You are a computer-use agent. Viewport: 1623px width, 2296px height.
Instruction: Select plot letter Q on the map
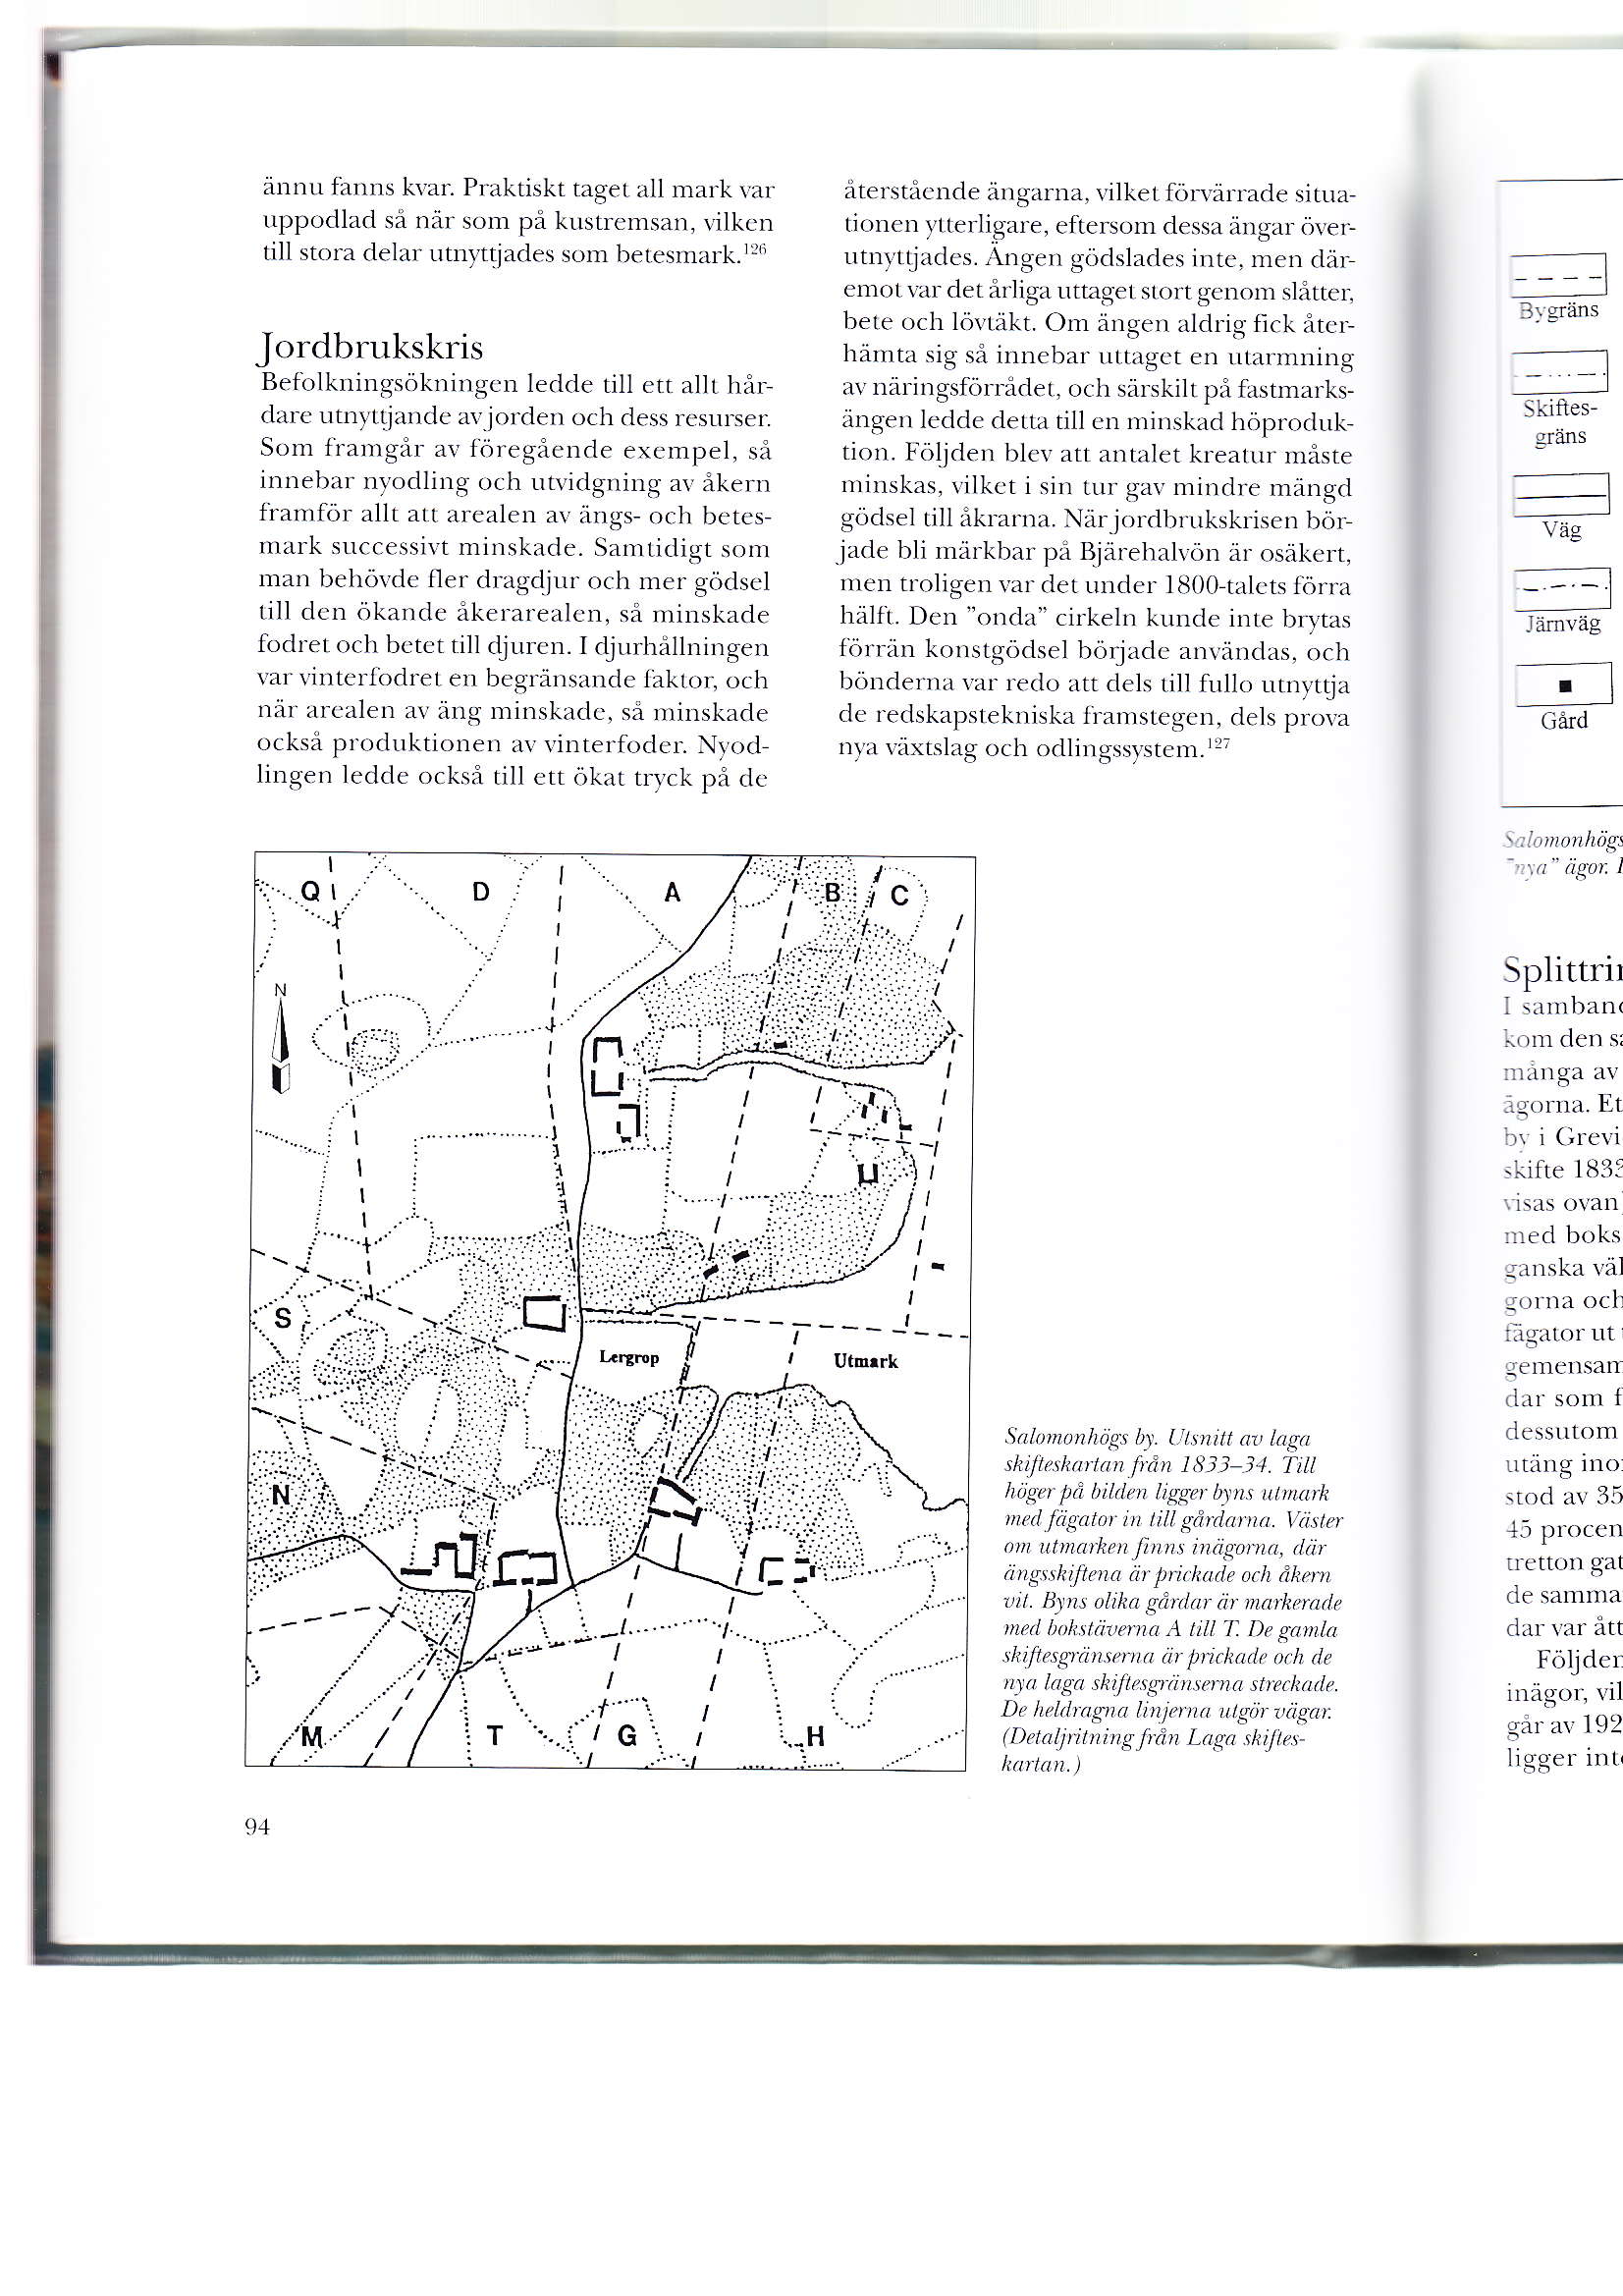click(311, 890)
